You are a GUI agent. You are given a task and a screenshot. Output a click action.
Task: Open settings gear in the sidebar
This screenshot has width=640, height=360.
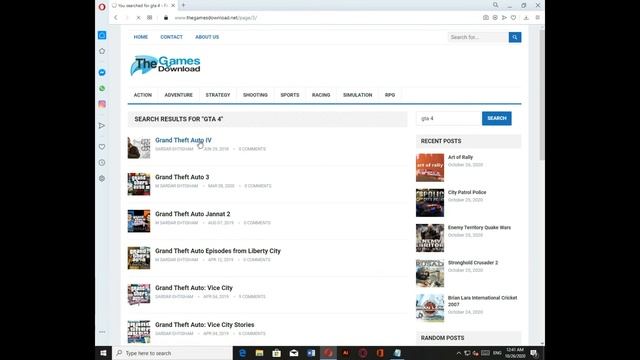(x=102, y=178)
